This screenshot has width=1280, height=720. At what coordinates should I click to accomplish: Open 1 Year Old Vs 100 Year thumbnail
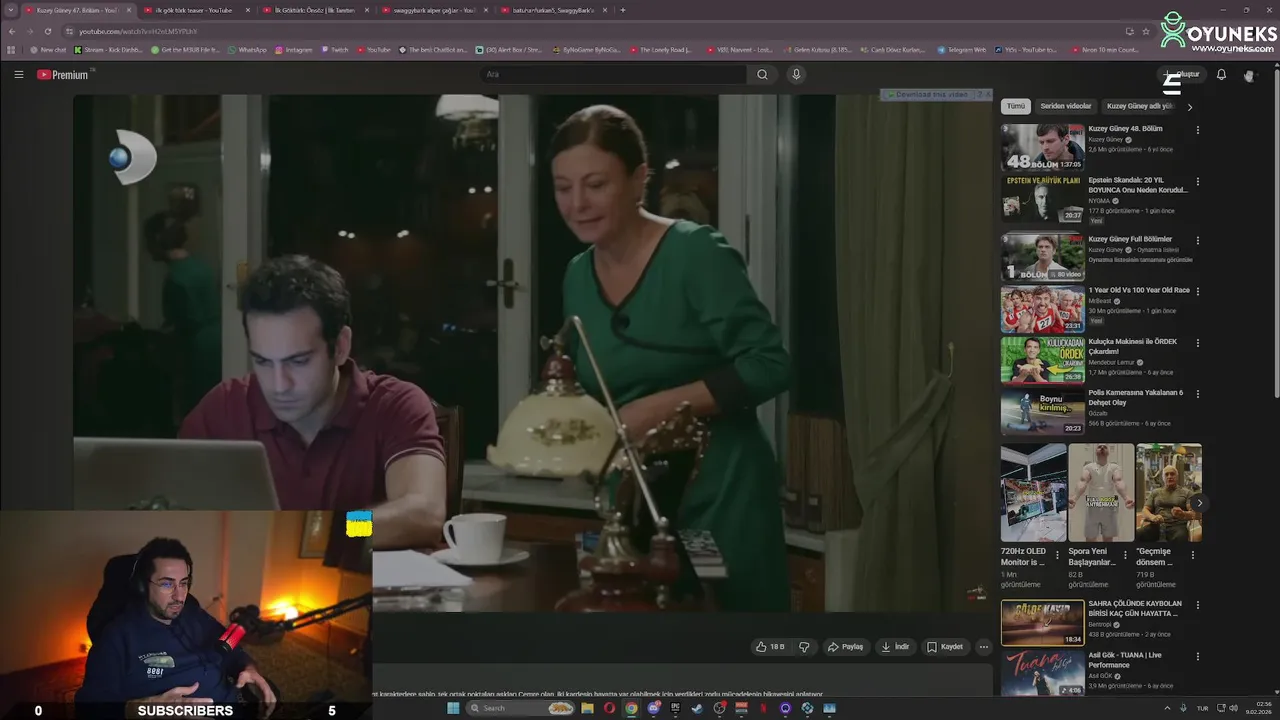click(1042, 309)
